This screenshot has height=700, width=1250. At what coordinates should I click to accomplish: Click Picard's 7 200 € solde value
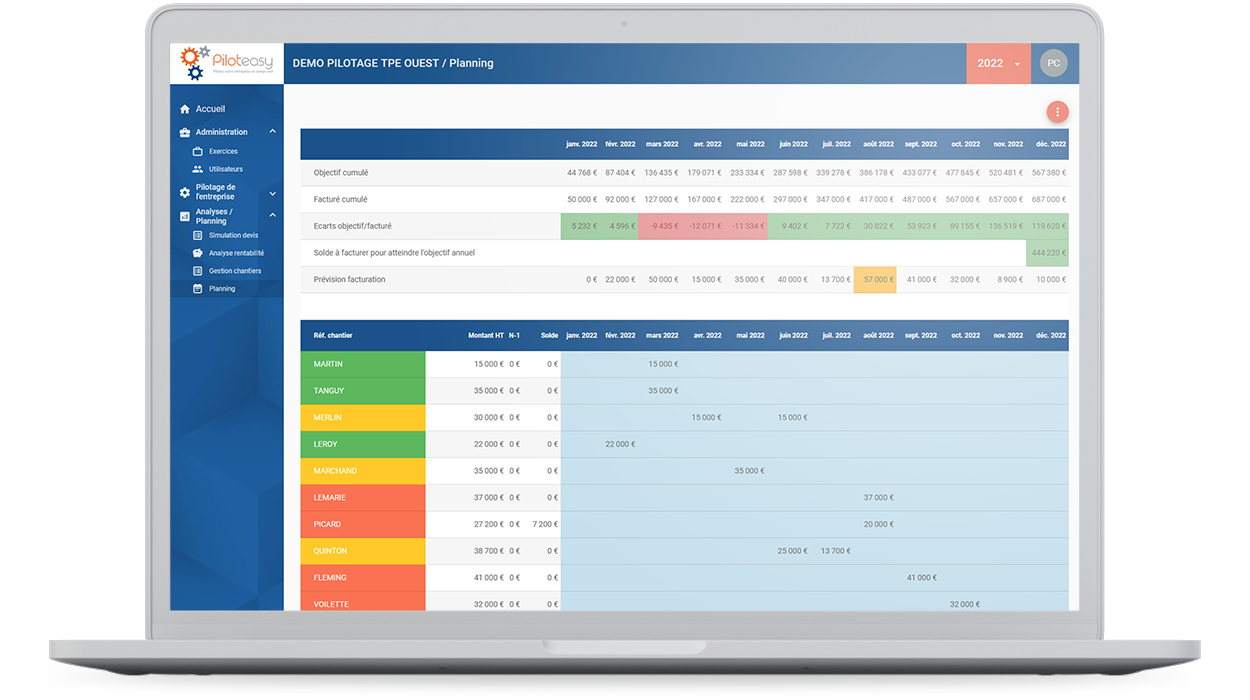pyautogui.click(x=545, y=524)
